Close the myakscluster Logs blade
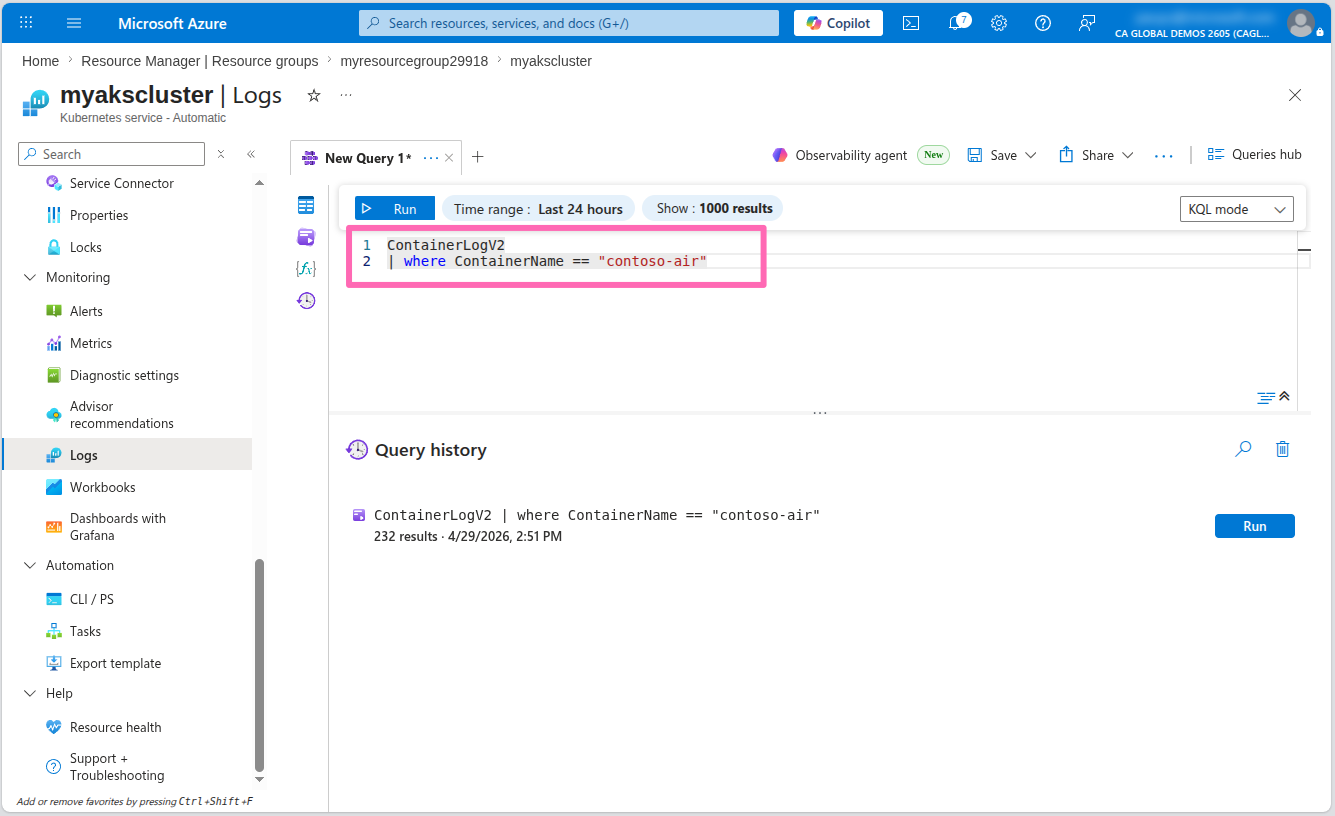 (1295, 95)
